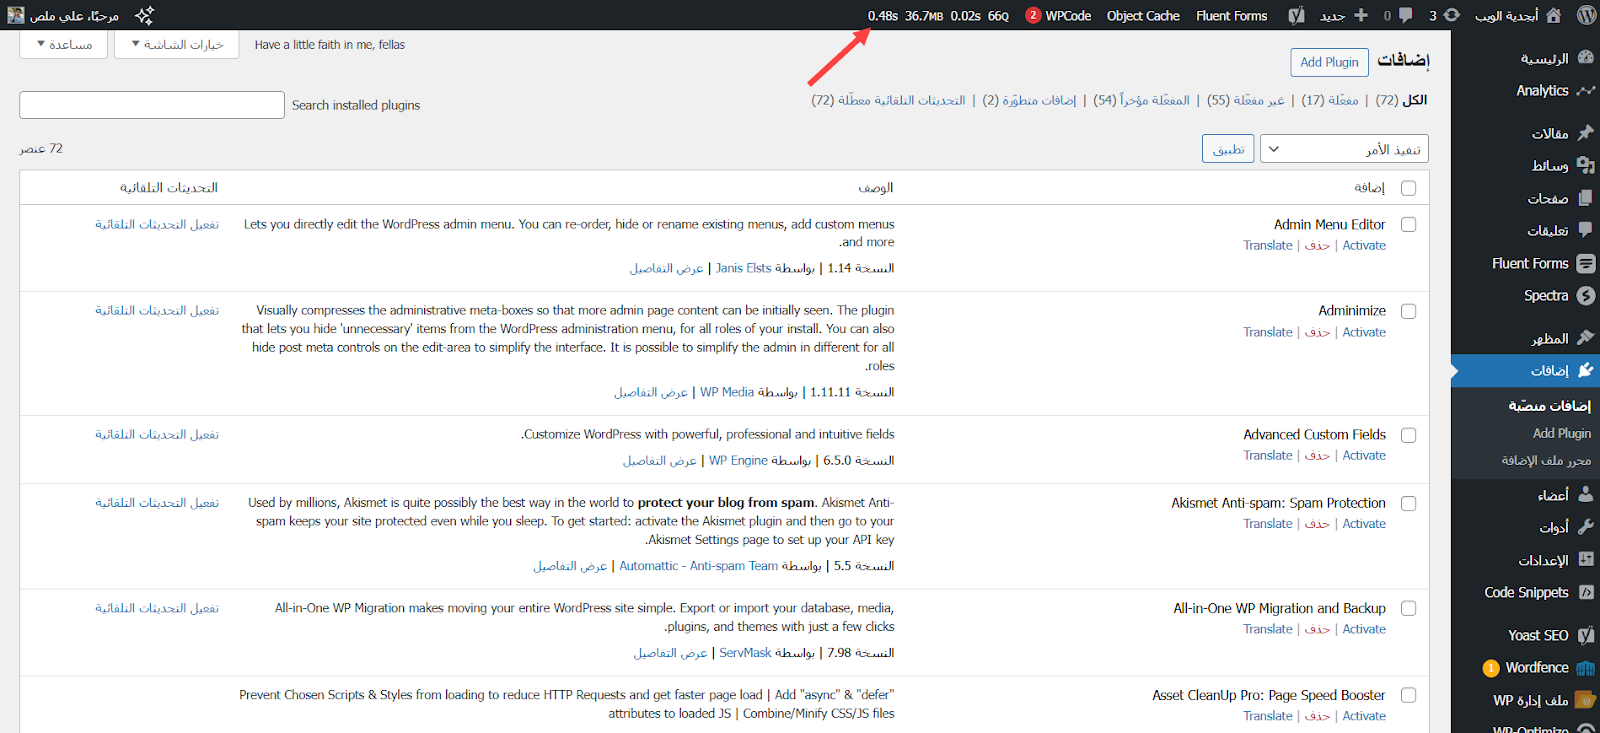Screen dimensions: 1600x733
Task: Click the updates refresh icon in admin bar
Action: point(1451,15)
